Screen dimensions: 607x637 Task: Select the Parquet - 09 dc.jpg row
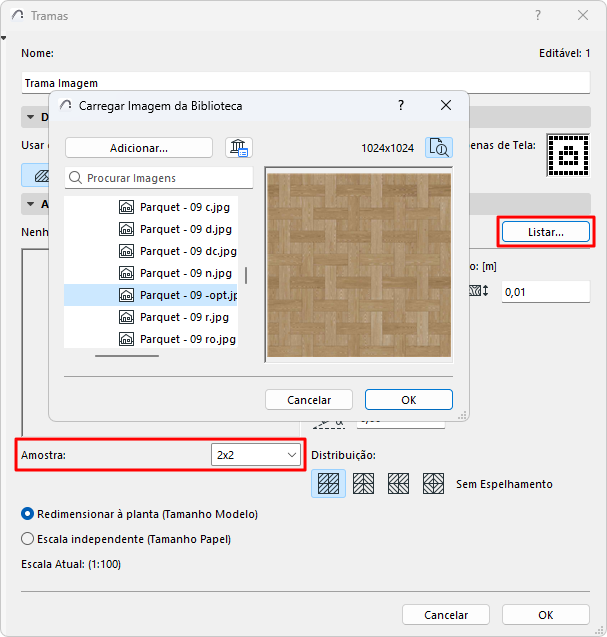click(x=151, y=251)
